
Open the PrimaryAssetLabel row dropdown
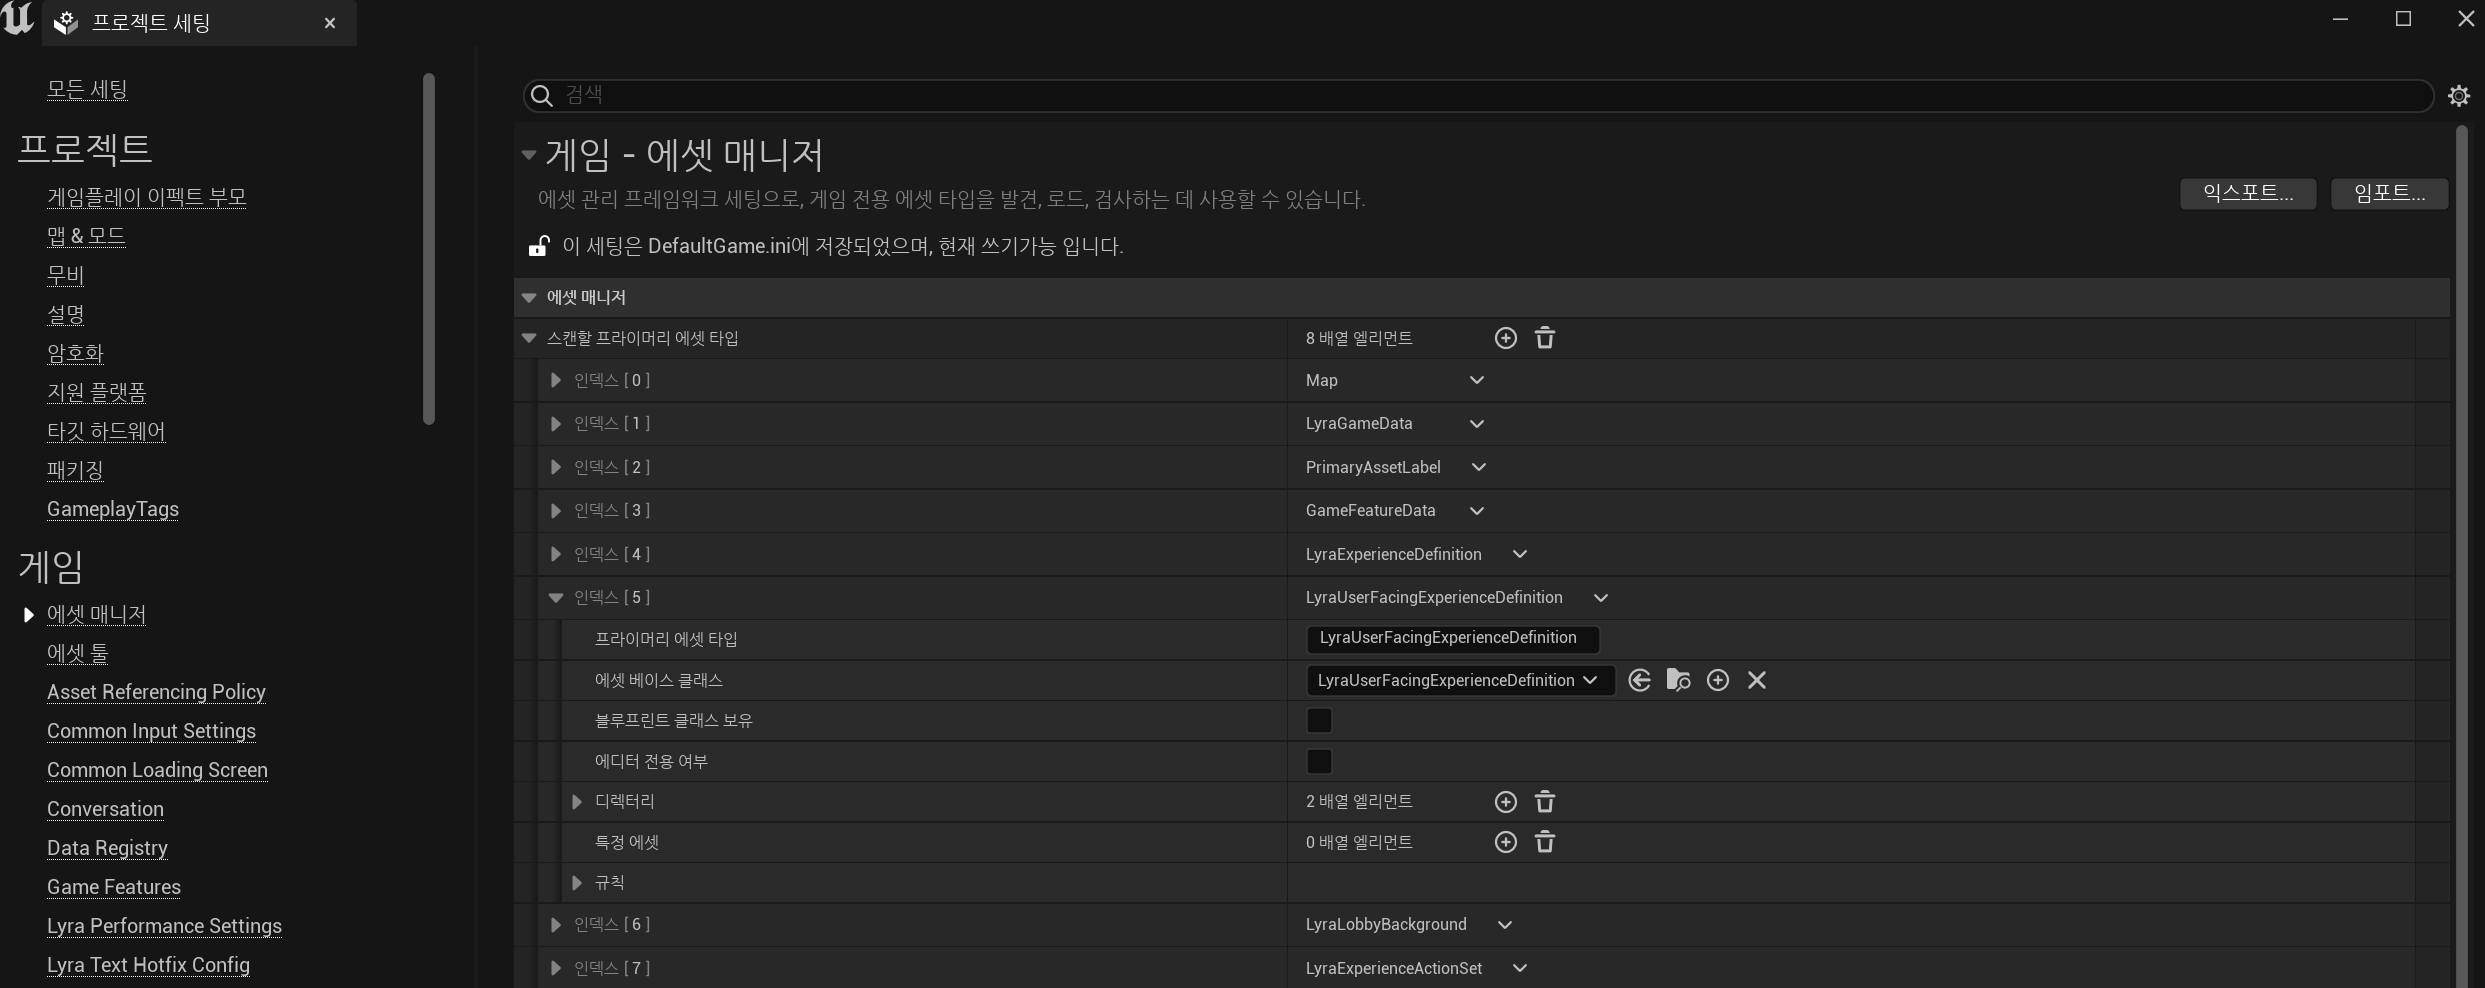1479,467
